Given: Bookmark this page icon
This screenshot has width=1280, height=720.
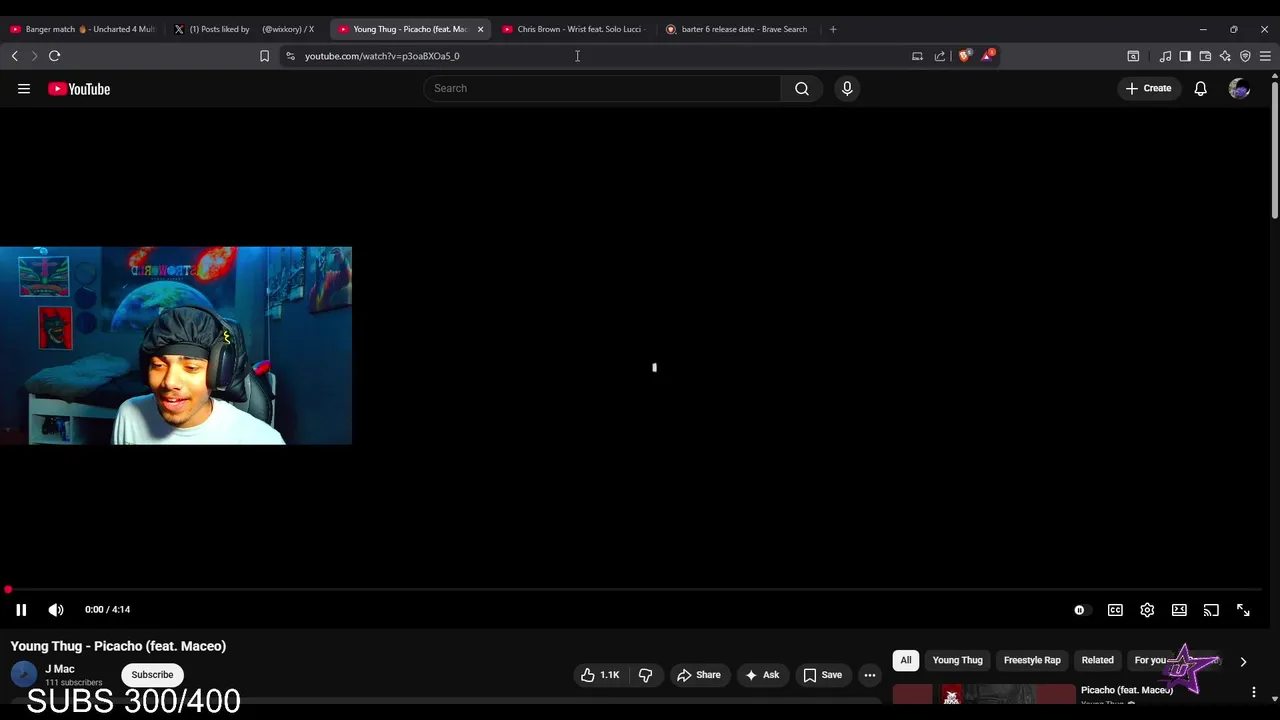Looking at the screenshot, I should click(x=264, y=56).
